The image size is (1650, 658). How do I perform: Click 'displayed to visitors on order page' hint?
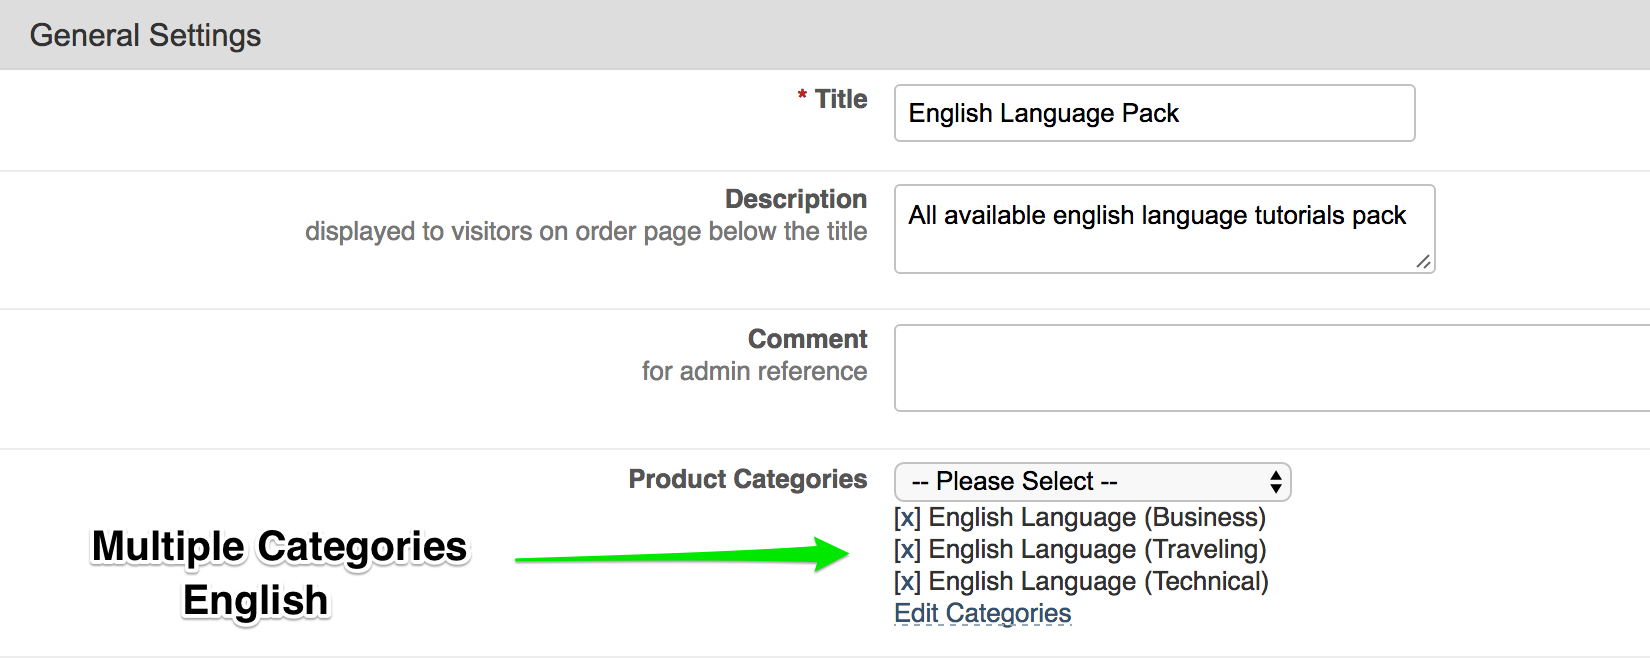[586, 231]
